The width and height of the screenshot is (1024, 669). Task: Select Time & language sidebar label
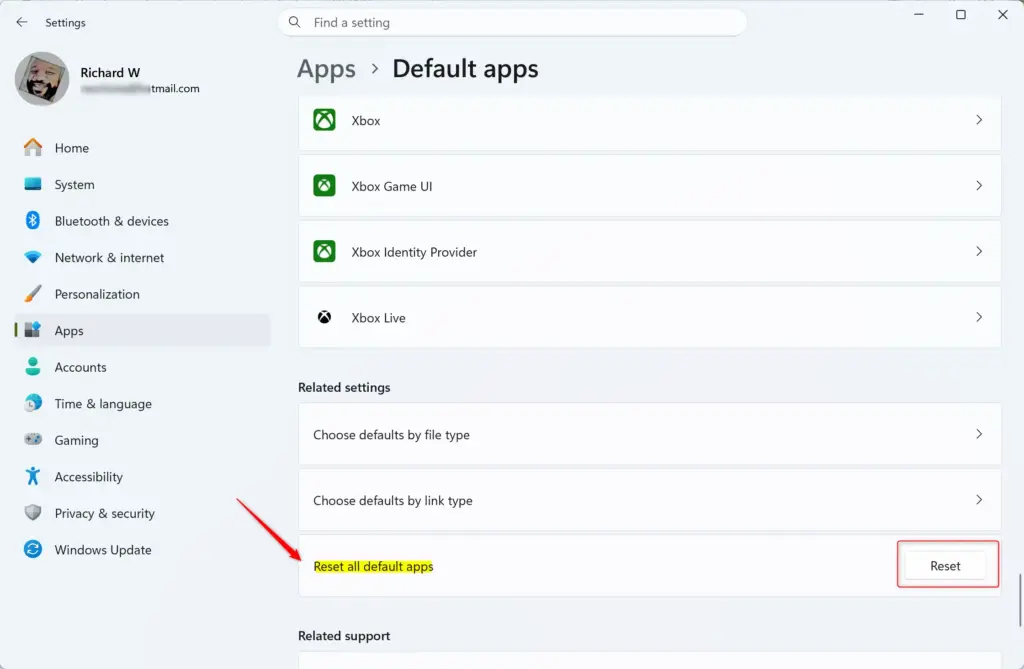coord(103,404)
